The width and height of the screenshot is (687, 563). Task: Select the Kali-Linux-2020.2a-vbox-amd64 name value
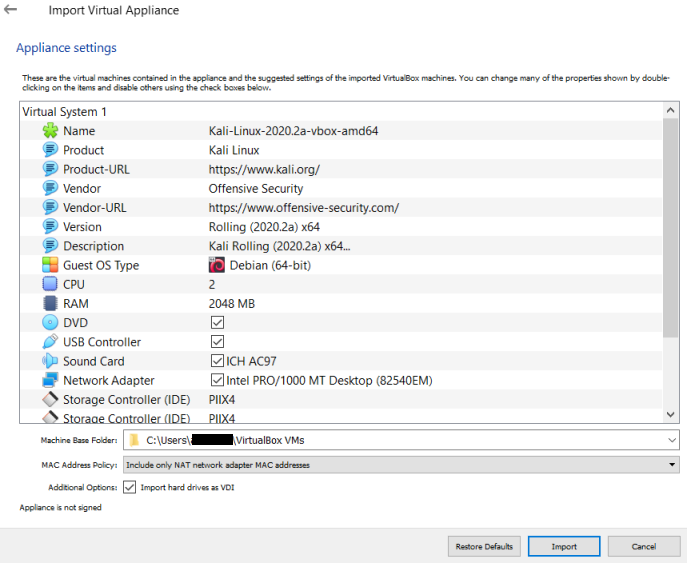coord(294,131)
